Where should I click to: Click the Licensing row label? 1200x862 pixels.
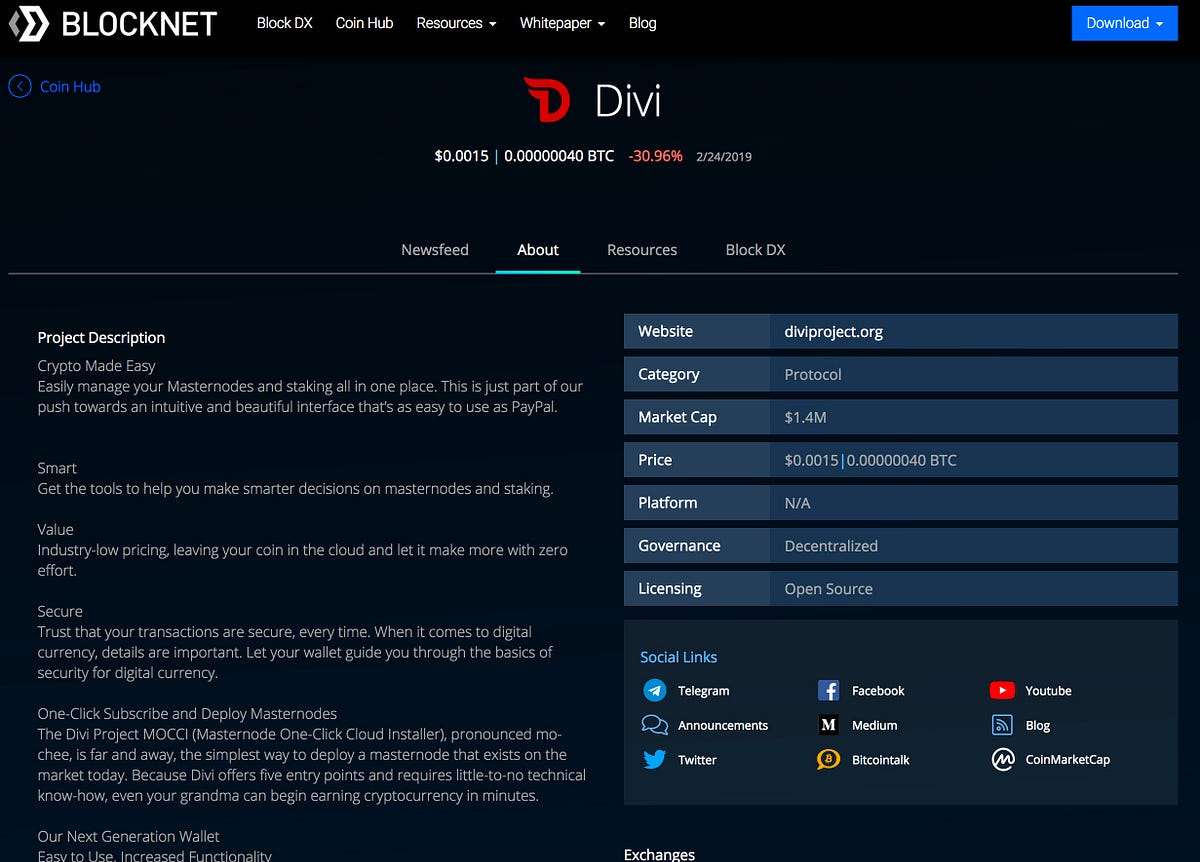669,589
